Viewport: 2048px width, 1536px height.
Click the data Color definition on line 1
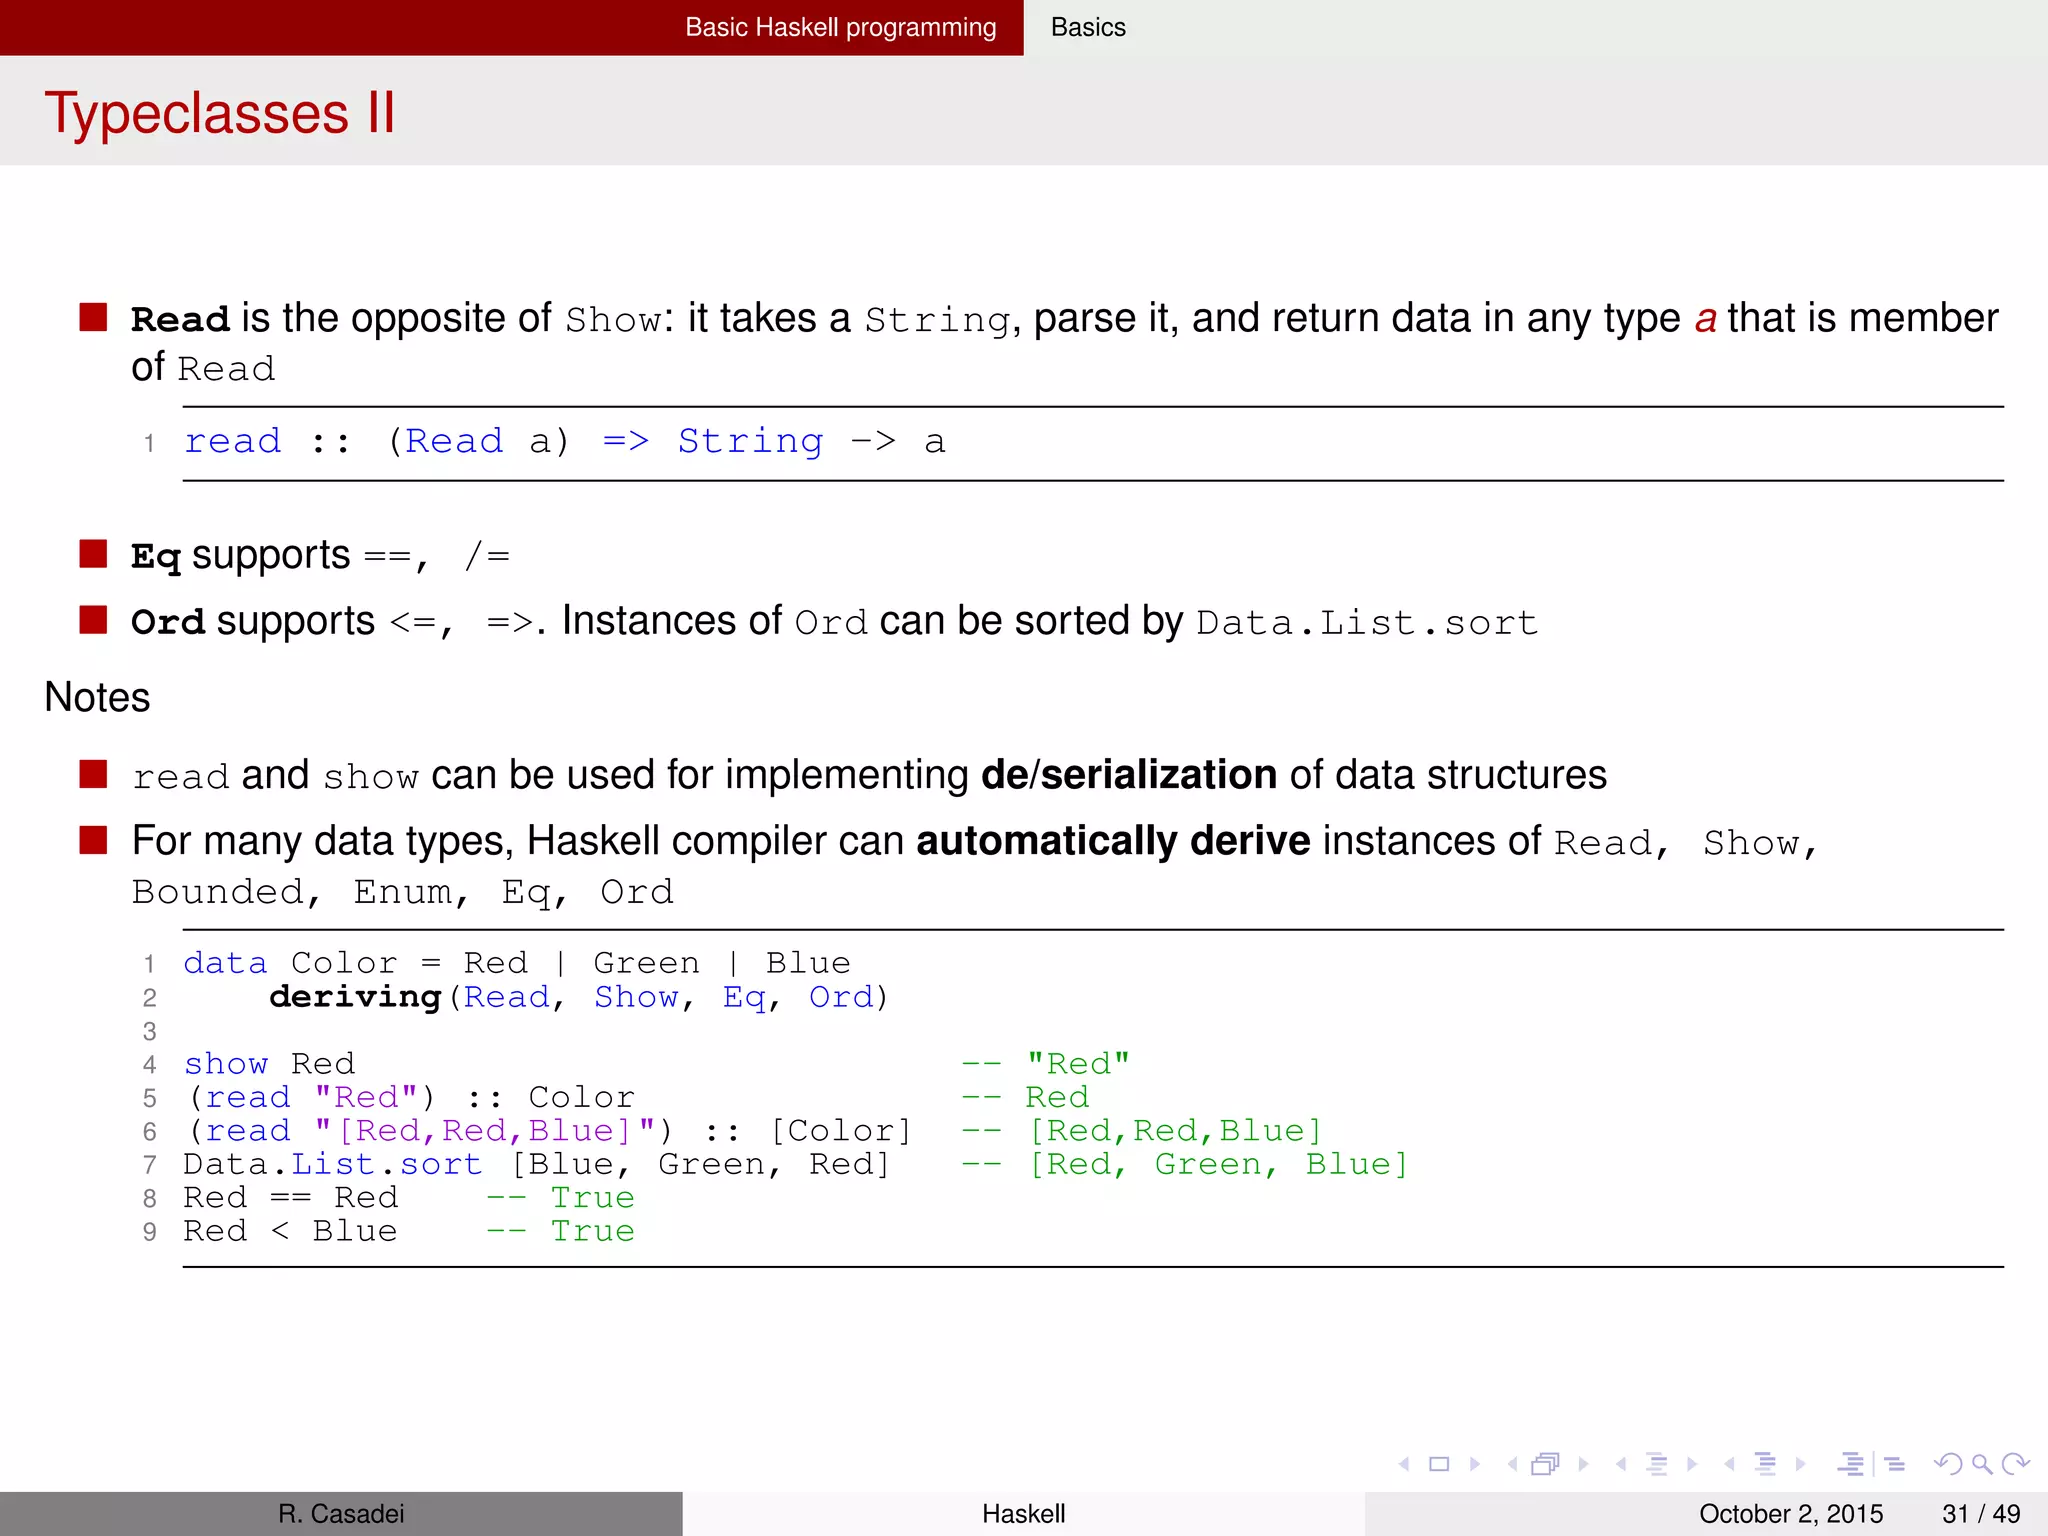(517, 963)
